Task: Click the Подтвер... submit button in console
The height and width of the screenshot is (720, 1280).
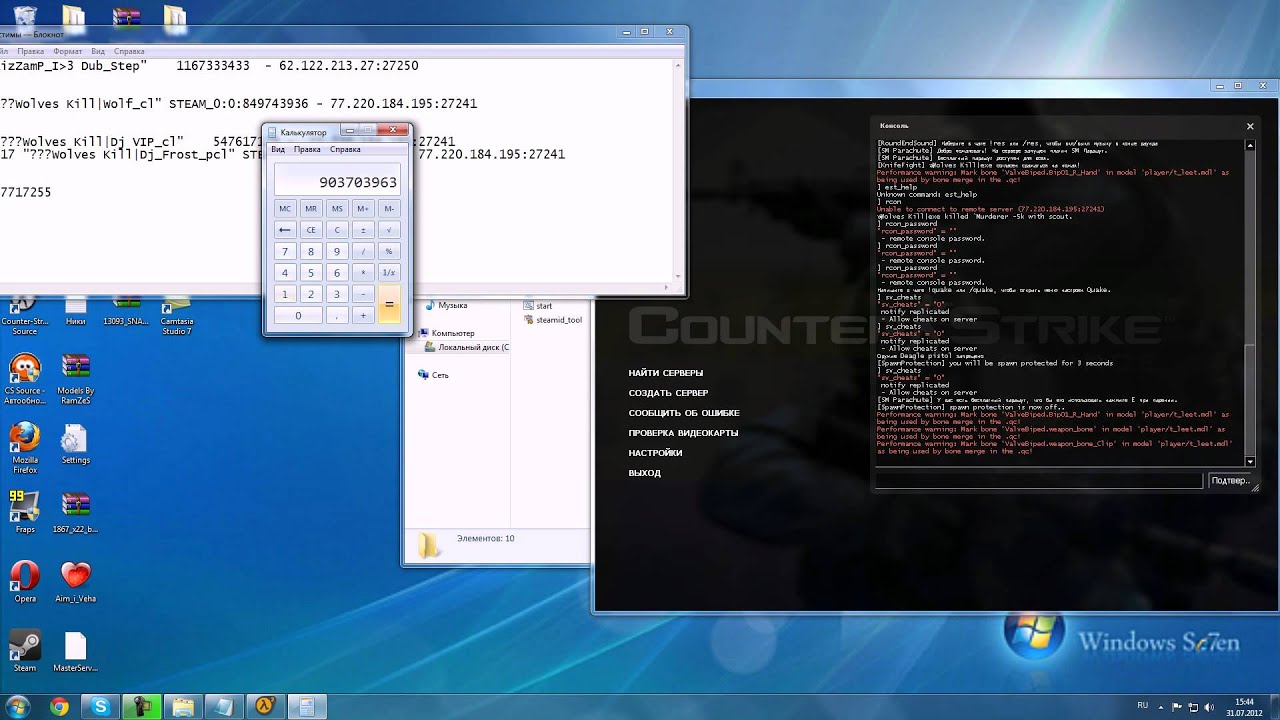Action: coord(1230,481)
